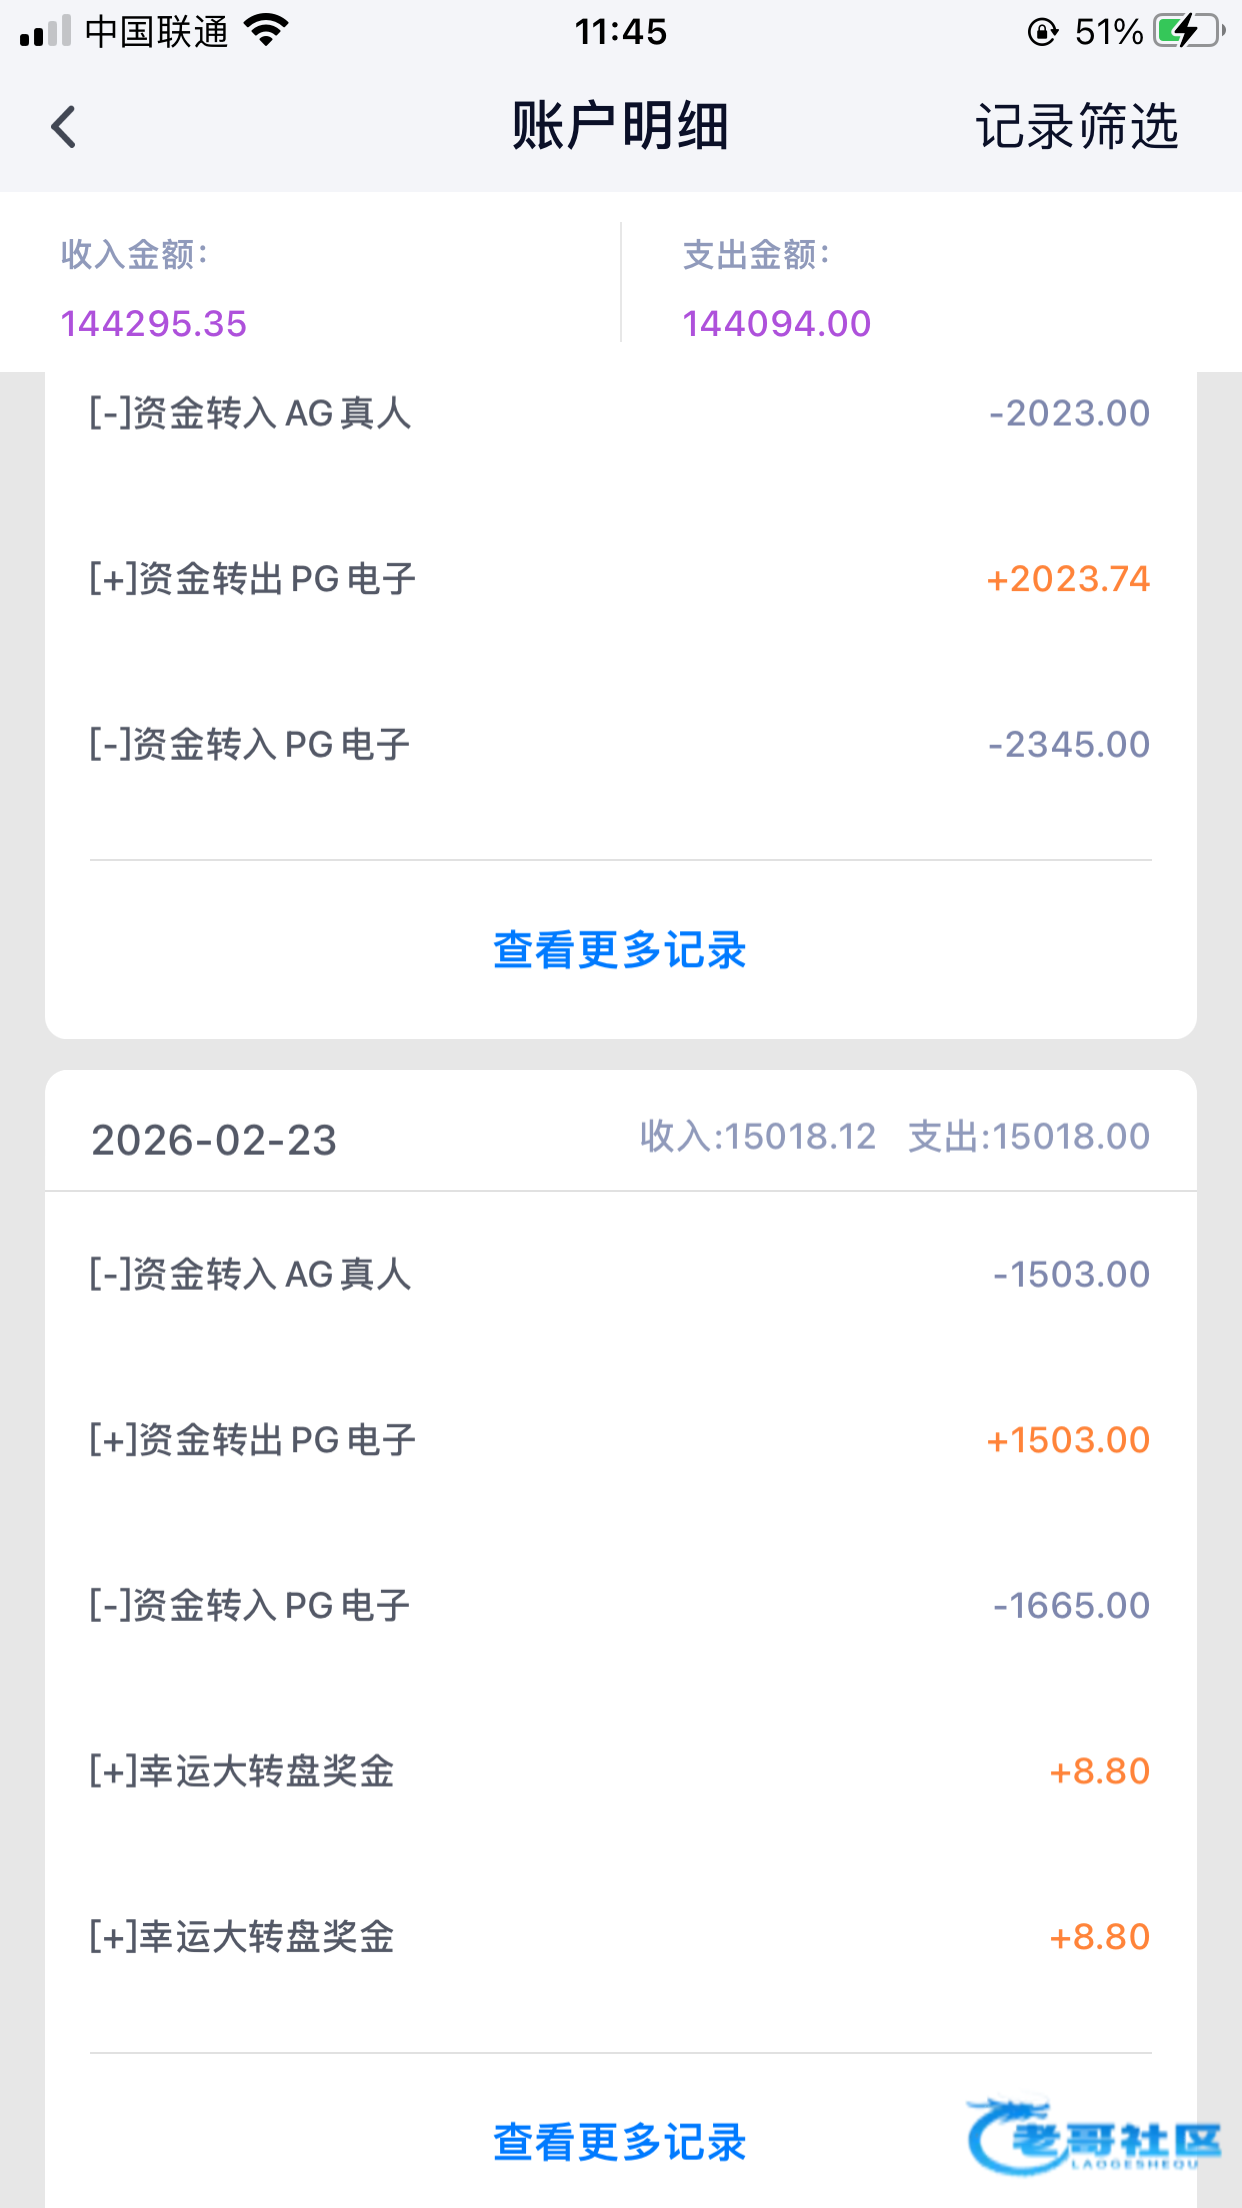Screen dimensions: 1242x2208
Task: Tap the back arrow icon
Action: [64, 127]
